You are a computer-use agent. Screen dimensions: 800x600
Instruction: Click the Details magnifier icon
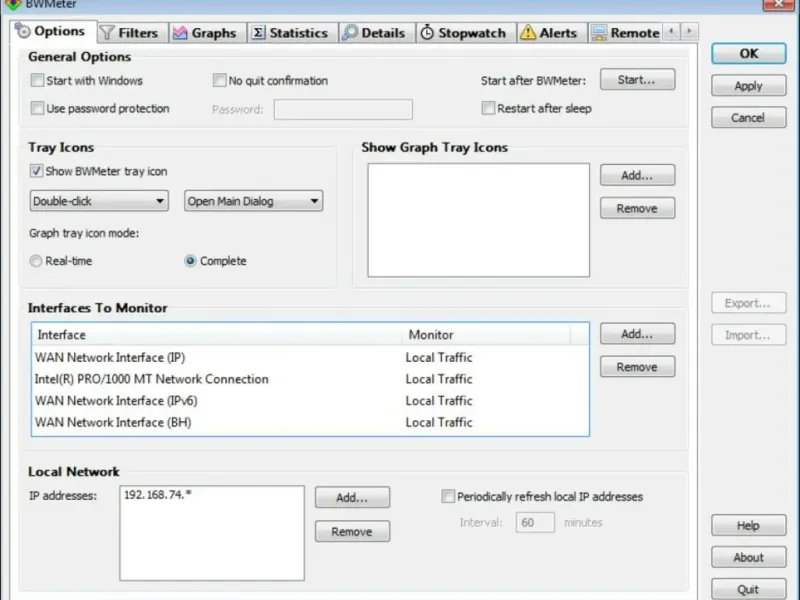(349, 33)
